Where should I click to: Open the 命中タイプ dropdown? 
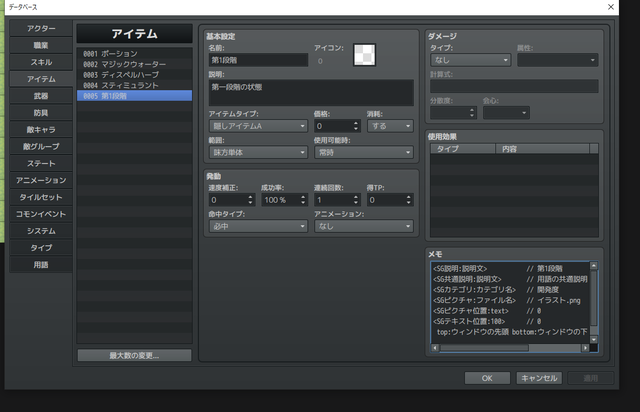[x=258, y=226]
